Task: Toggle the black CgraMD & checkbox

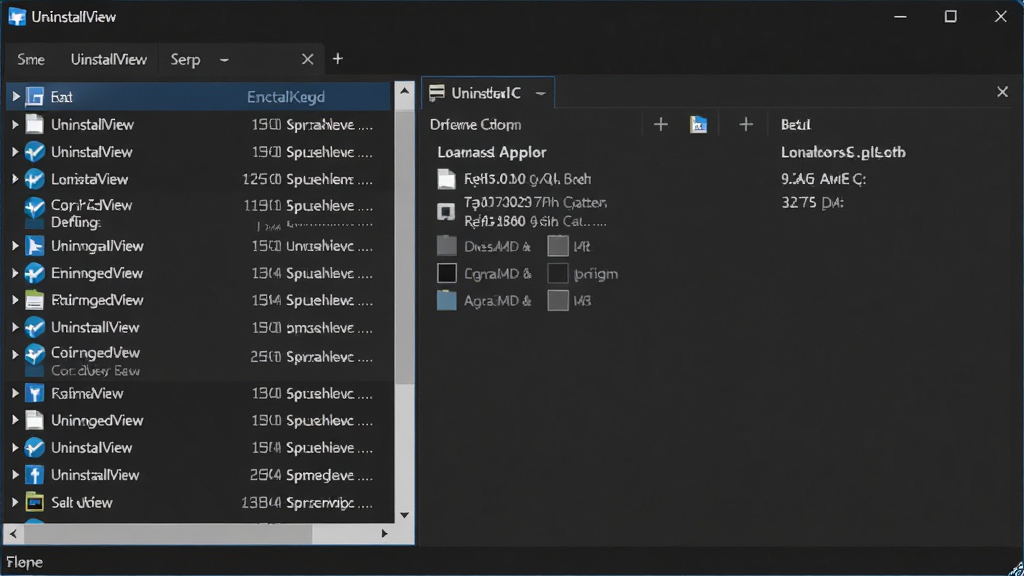Action: (x=447, y=273)
